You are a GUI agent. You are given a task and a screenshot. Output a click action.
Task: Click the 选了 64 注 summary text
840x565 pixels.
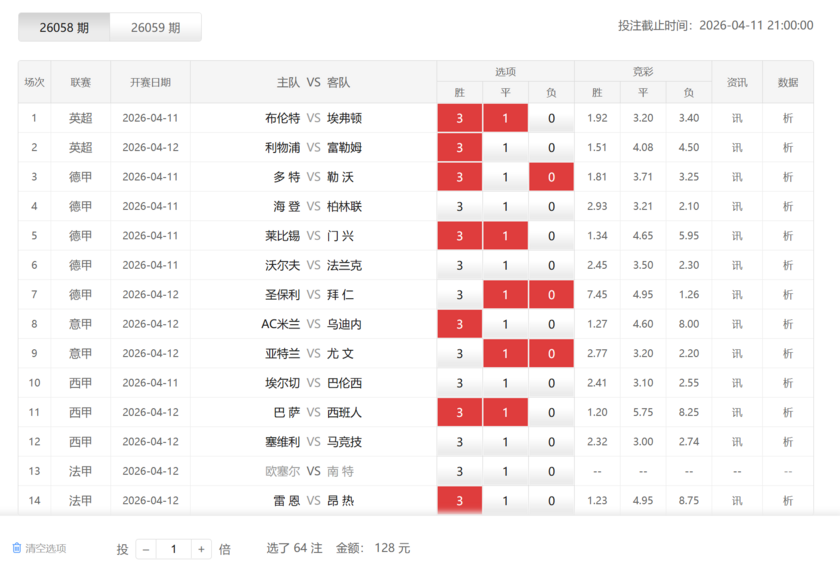click(294, 548)
